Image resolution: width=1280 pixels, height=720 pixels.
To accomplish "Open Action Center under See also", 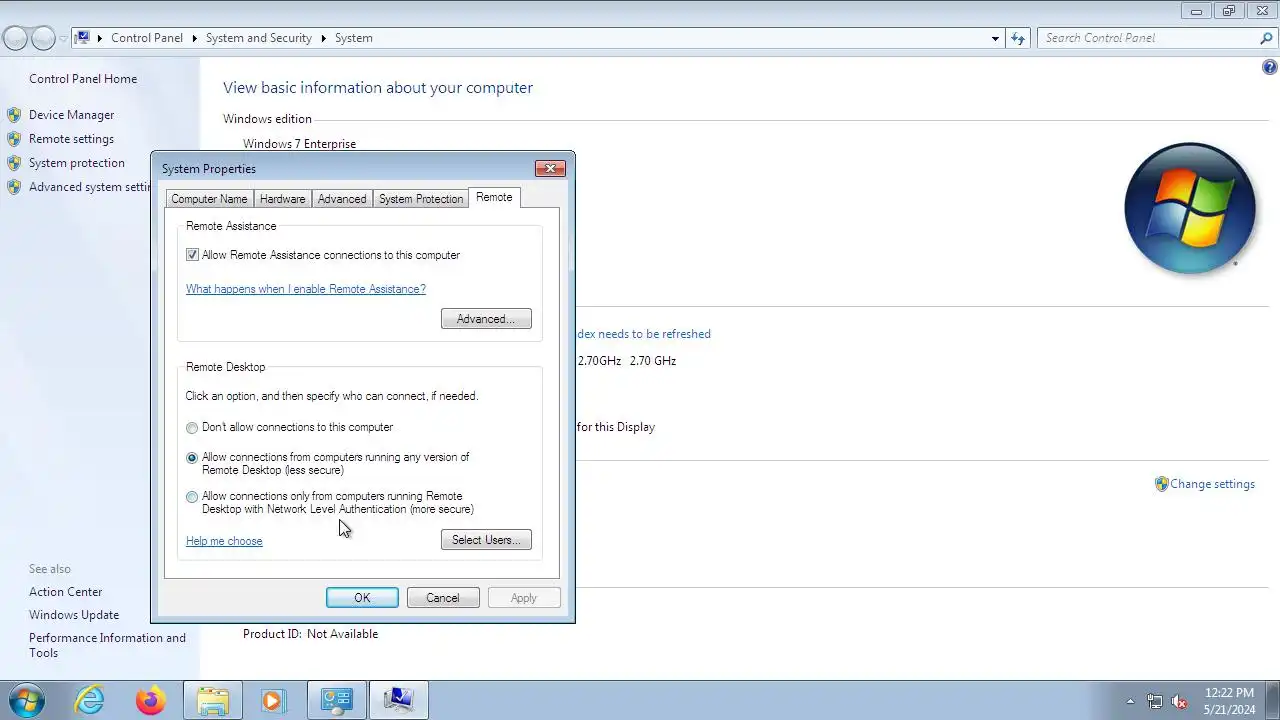I will tap(65, 592).
